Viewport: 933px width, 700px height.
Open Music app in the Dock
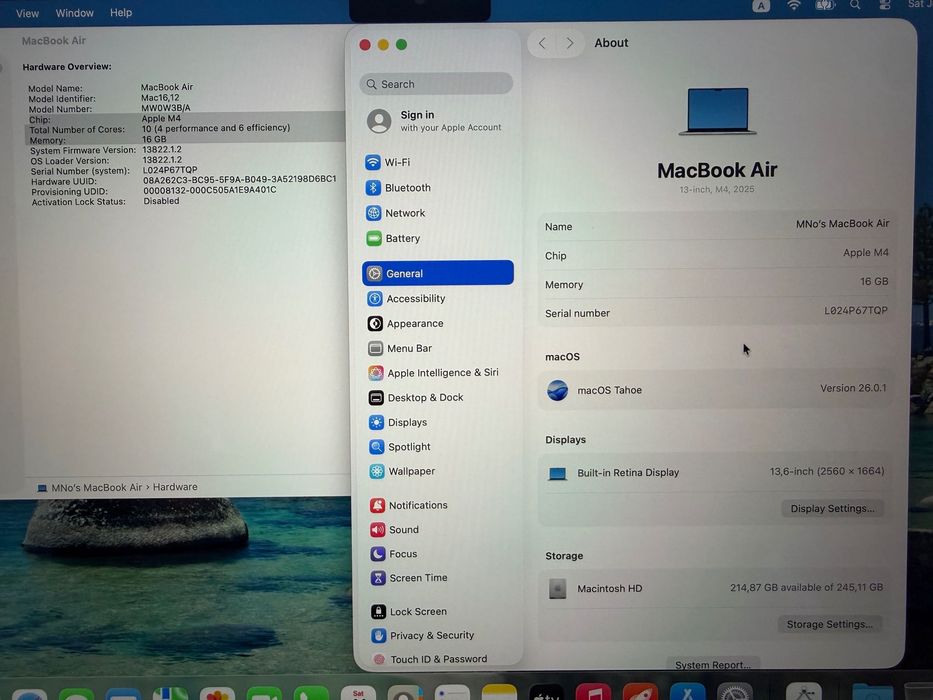(x=593, y=692)
